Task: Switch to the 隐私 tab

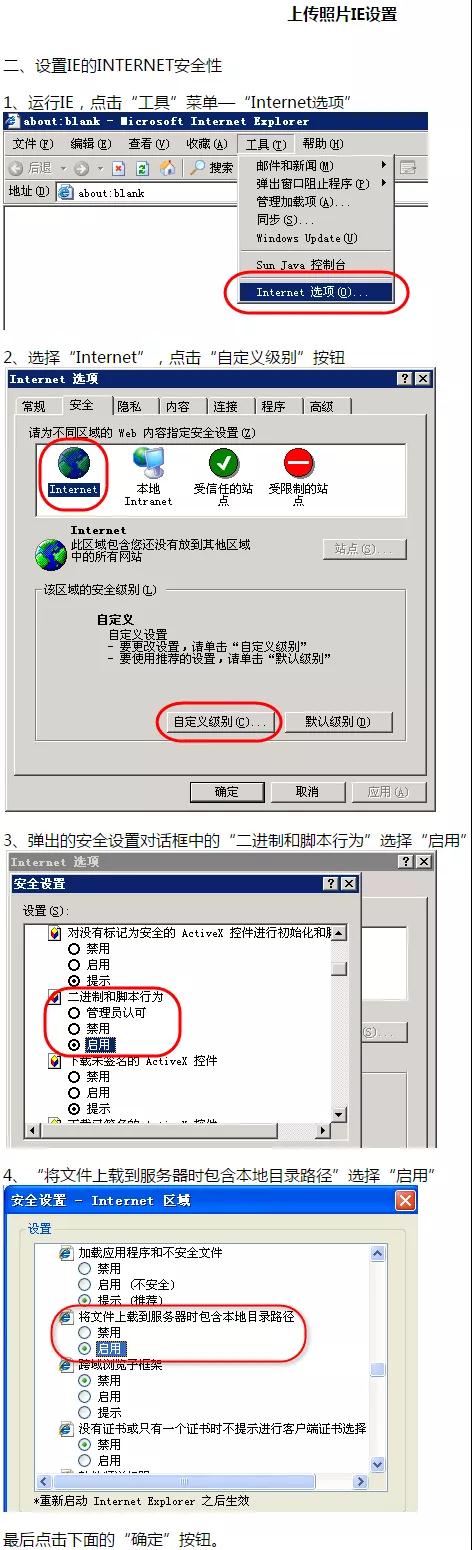Action: (x=129, y=406)
